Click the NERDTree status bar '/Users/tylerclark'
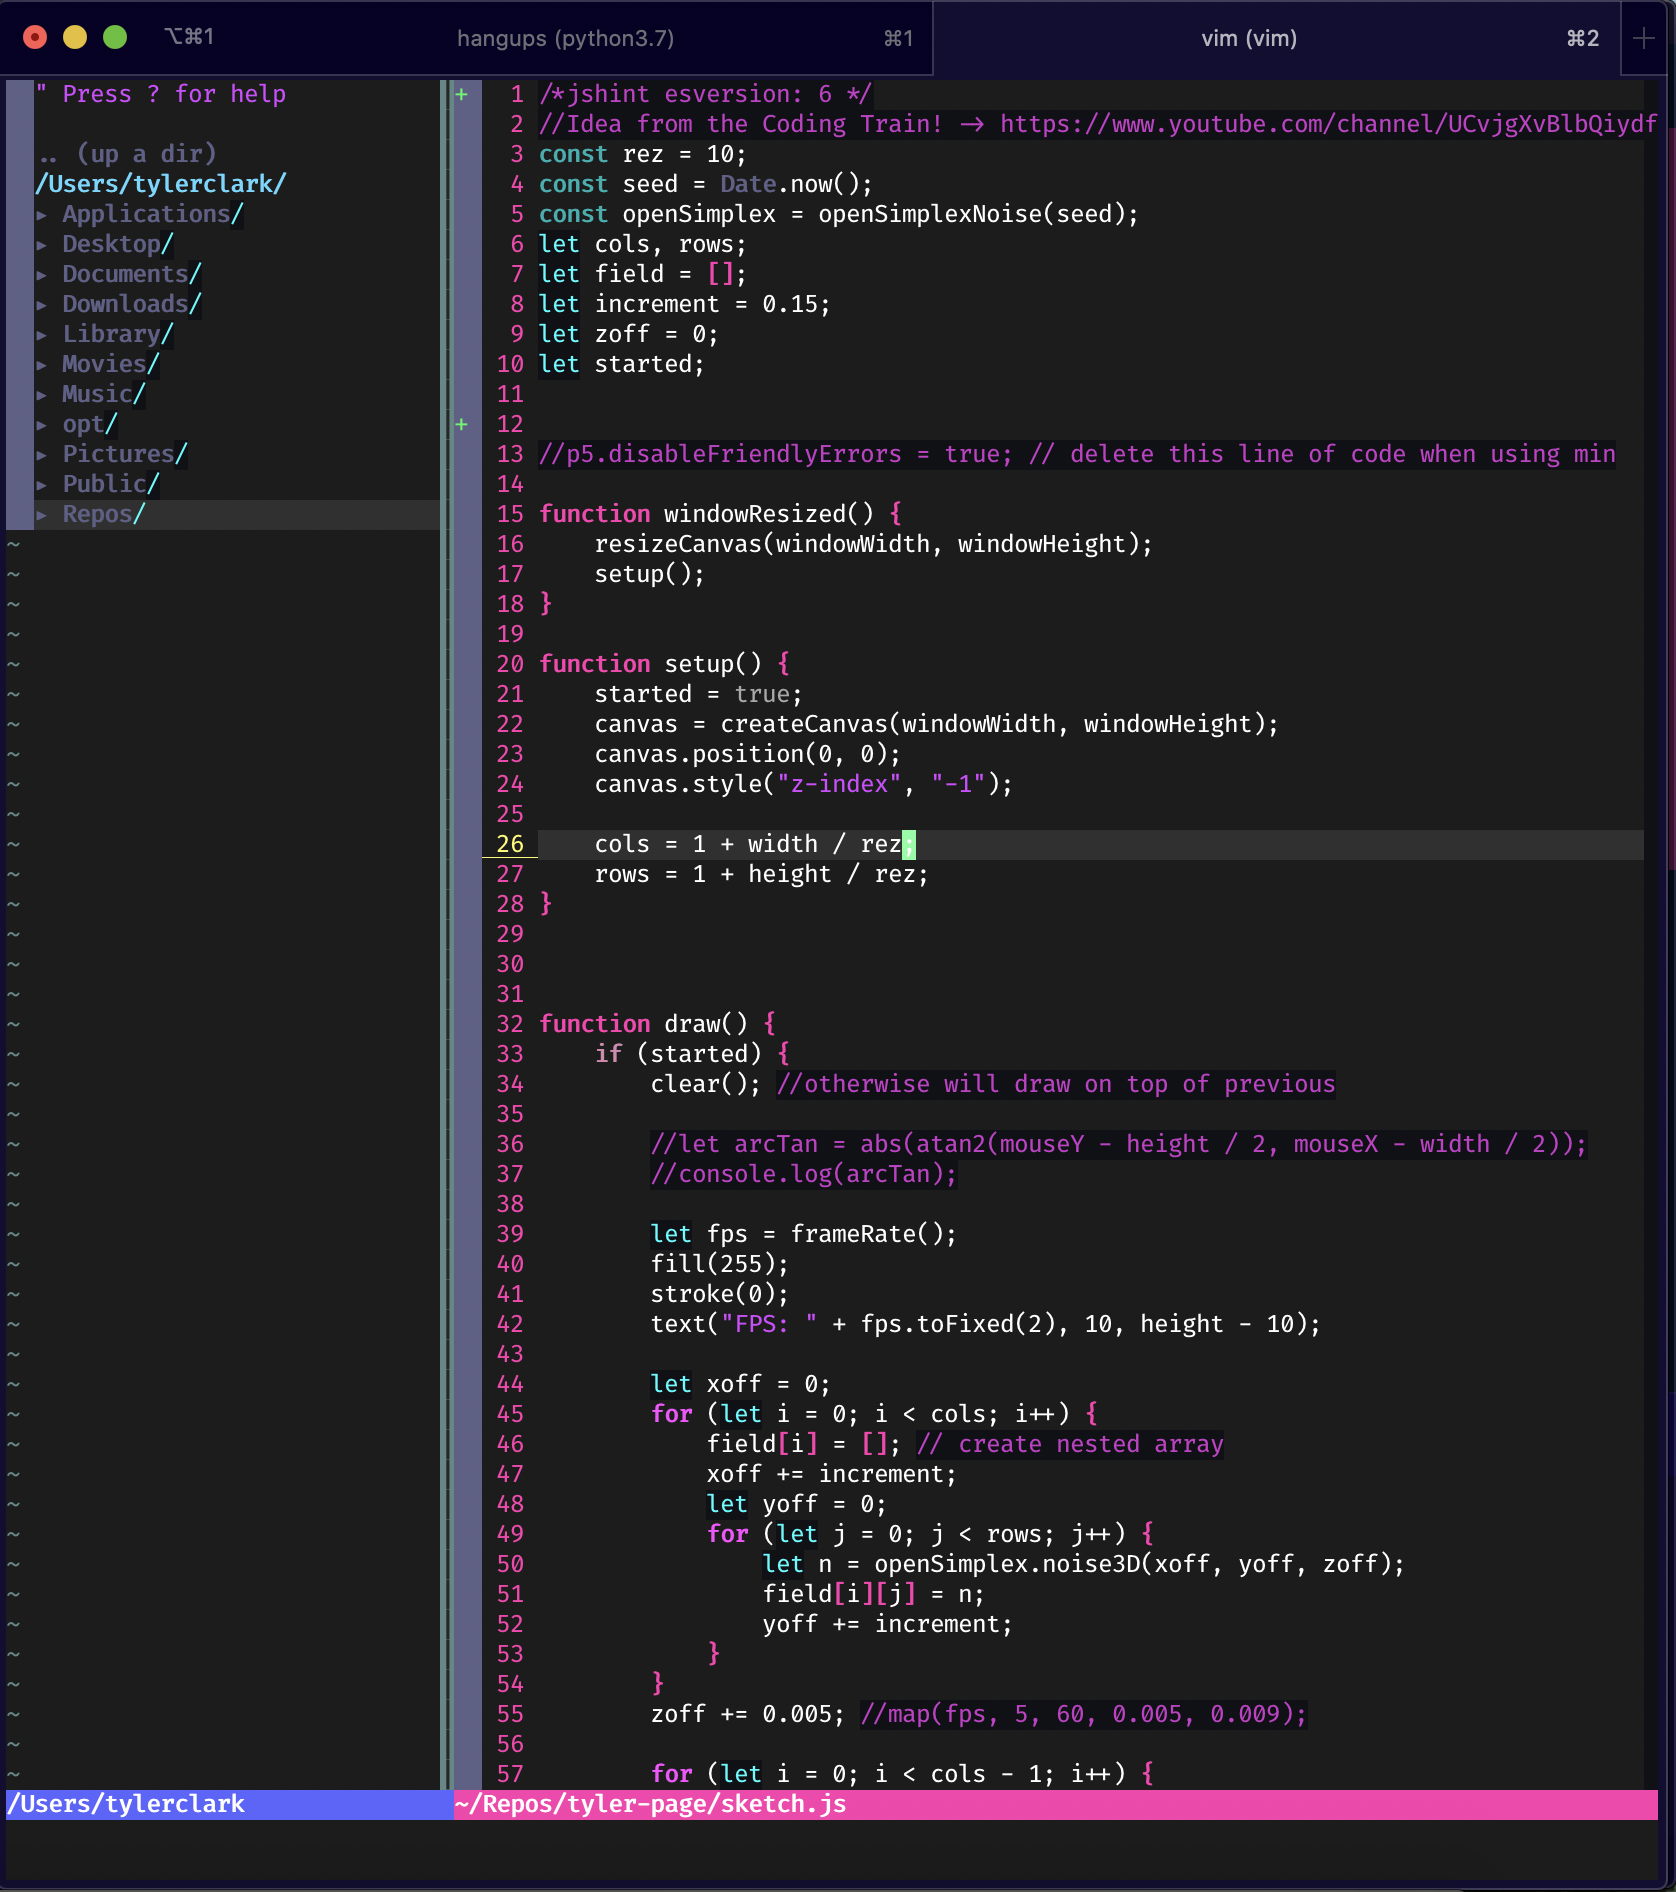The width and height of the screenshot is (1676, 1892). 228,1804
